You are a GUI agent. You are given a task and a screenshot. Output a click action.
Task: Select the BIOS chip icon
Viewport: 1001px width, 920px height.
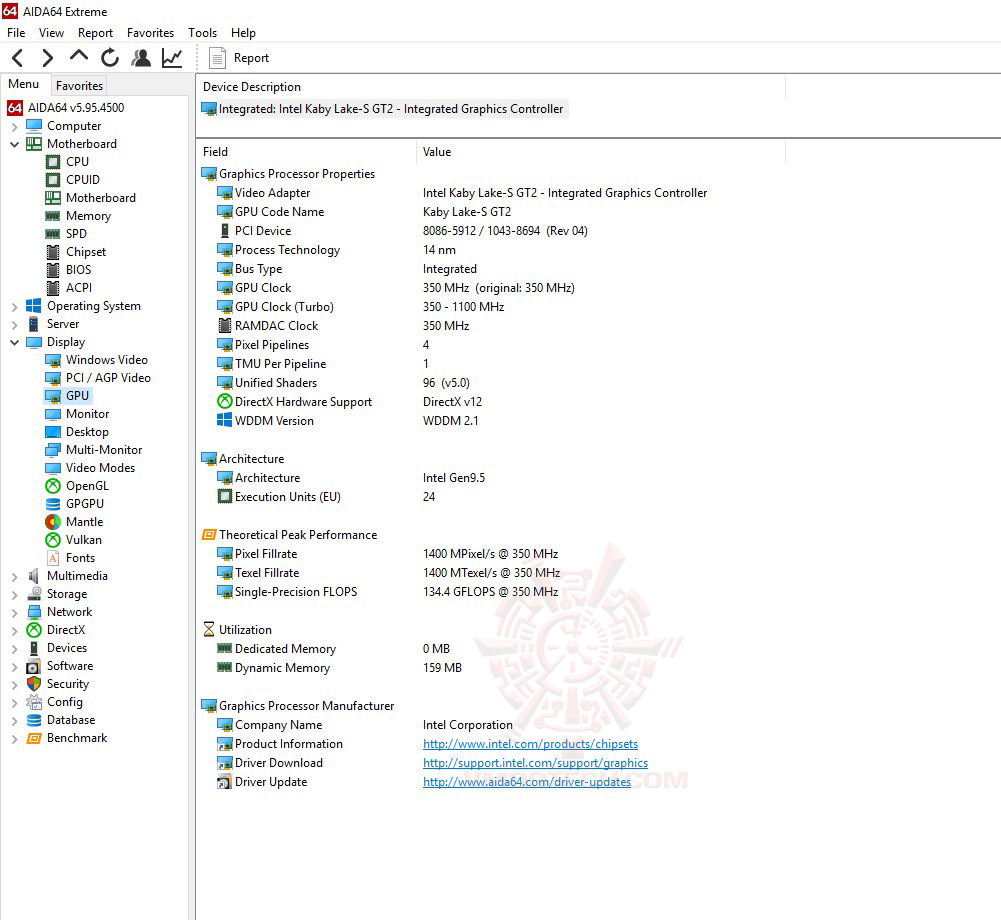(53, 270)
